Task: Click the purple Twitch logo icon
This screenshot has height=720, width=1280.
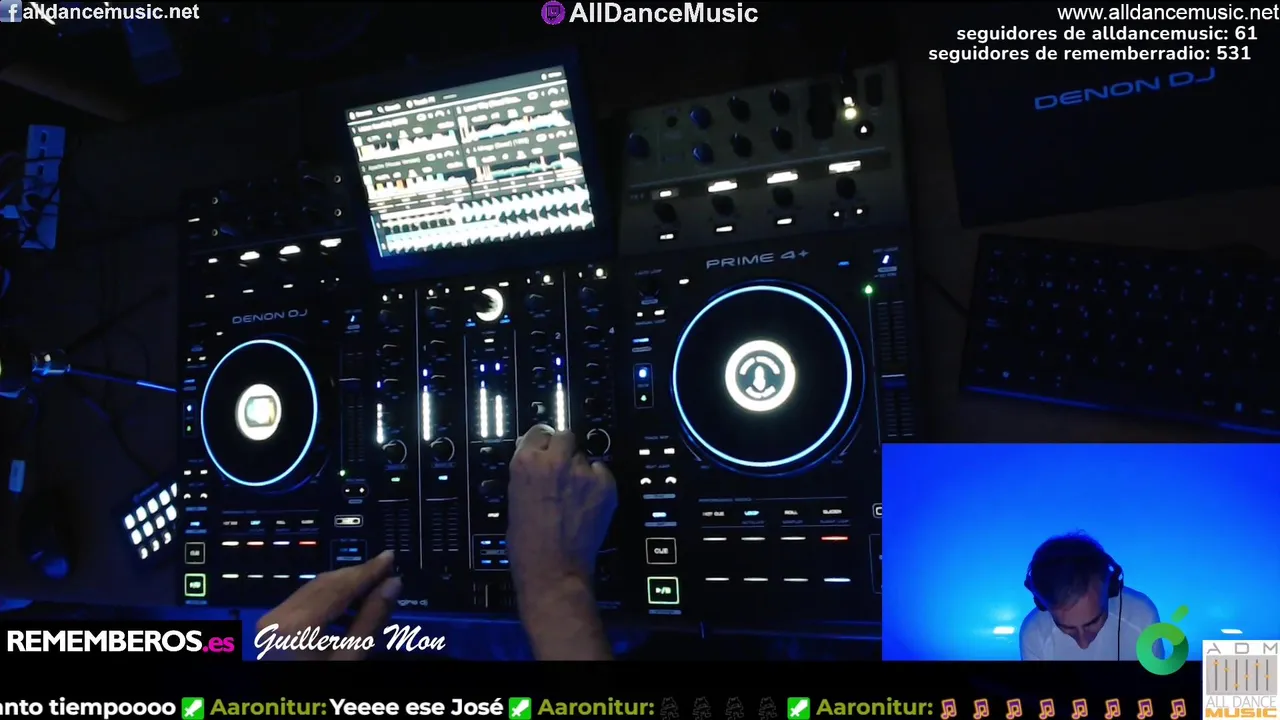Action: coord(553,13)
